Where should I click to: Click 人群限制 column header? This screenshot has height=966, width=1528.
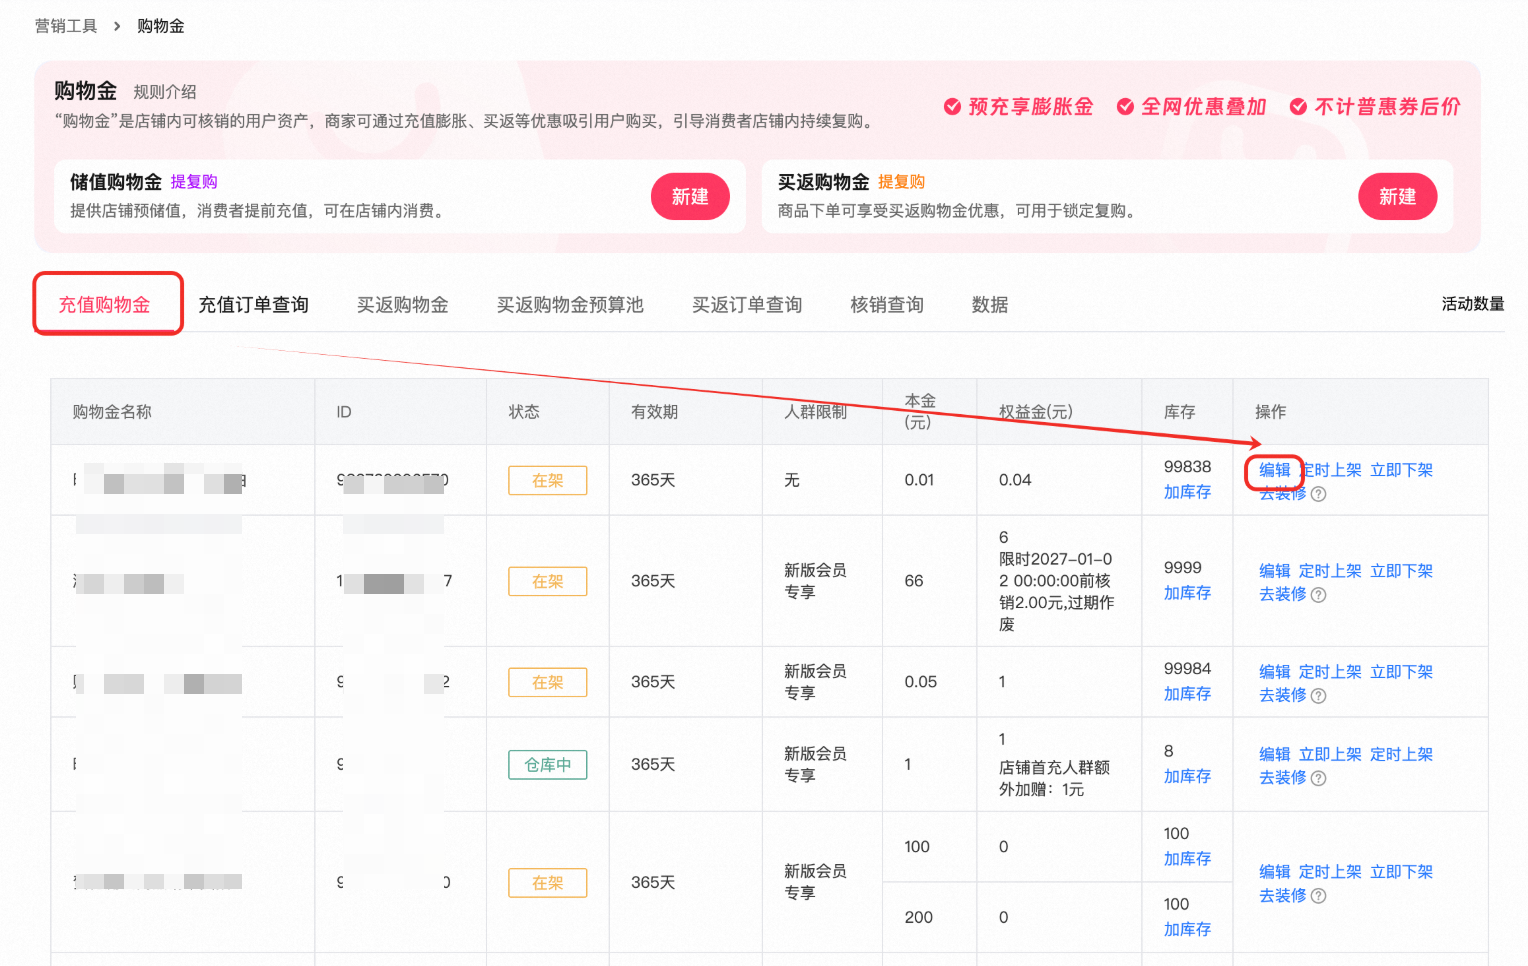coord(816,412)
